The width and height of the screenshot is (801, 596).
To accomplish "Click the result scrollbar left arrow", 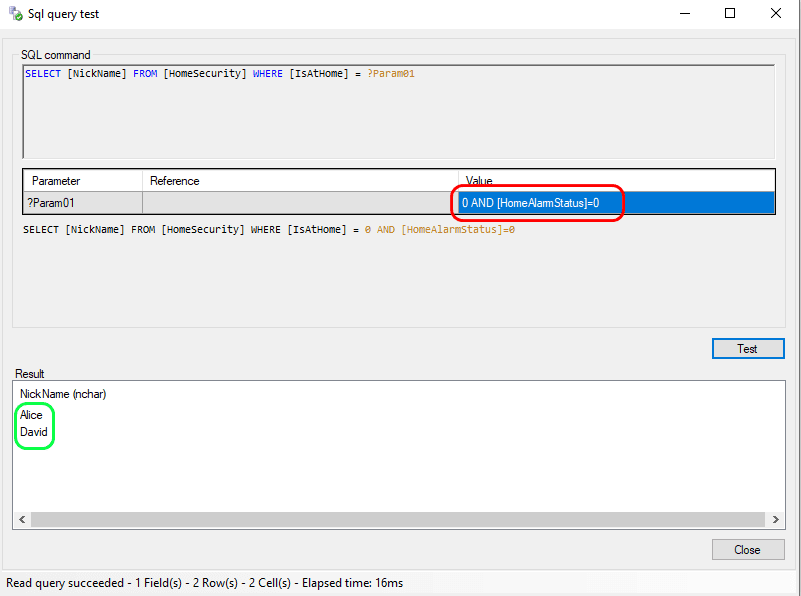I will [21, 520].
